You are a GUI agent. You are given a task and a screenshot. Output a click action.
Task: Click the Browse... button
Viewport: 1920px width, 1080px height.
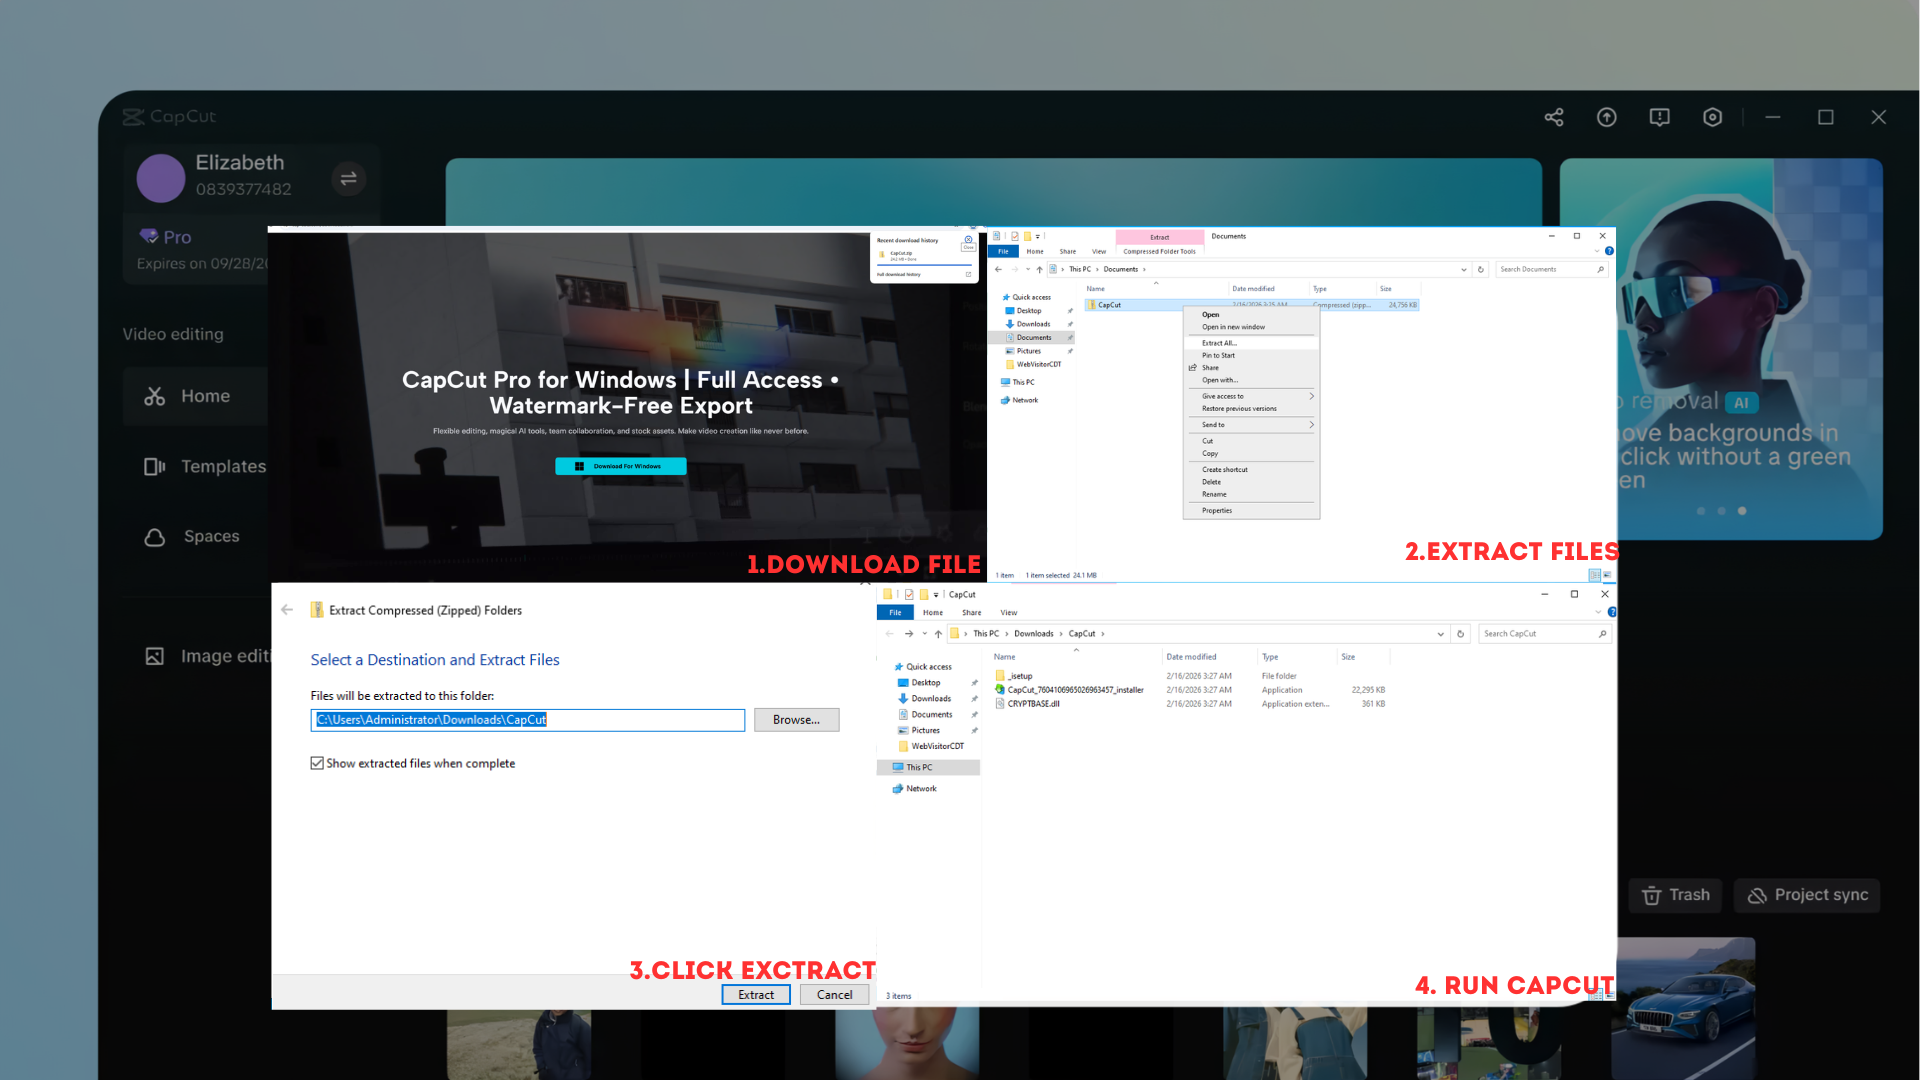(x=796, y=720)
